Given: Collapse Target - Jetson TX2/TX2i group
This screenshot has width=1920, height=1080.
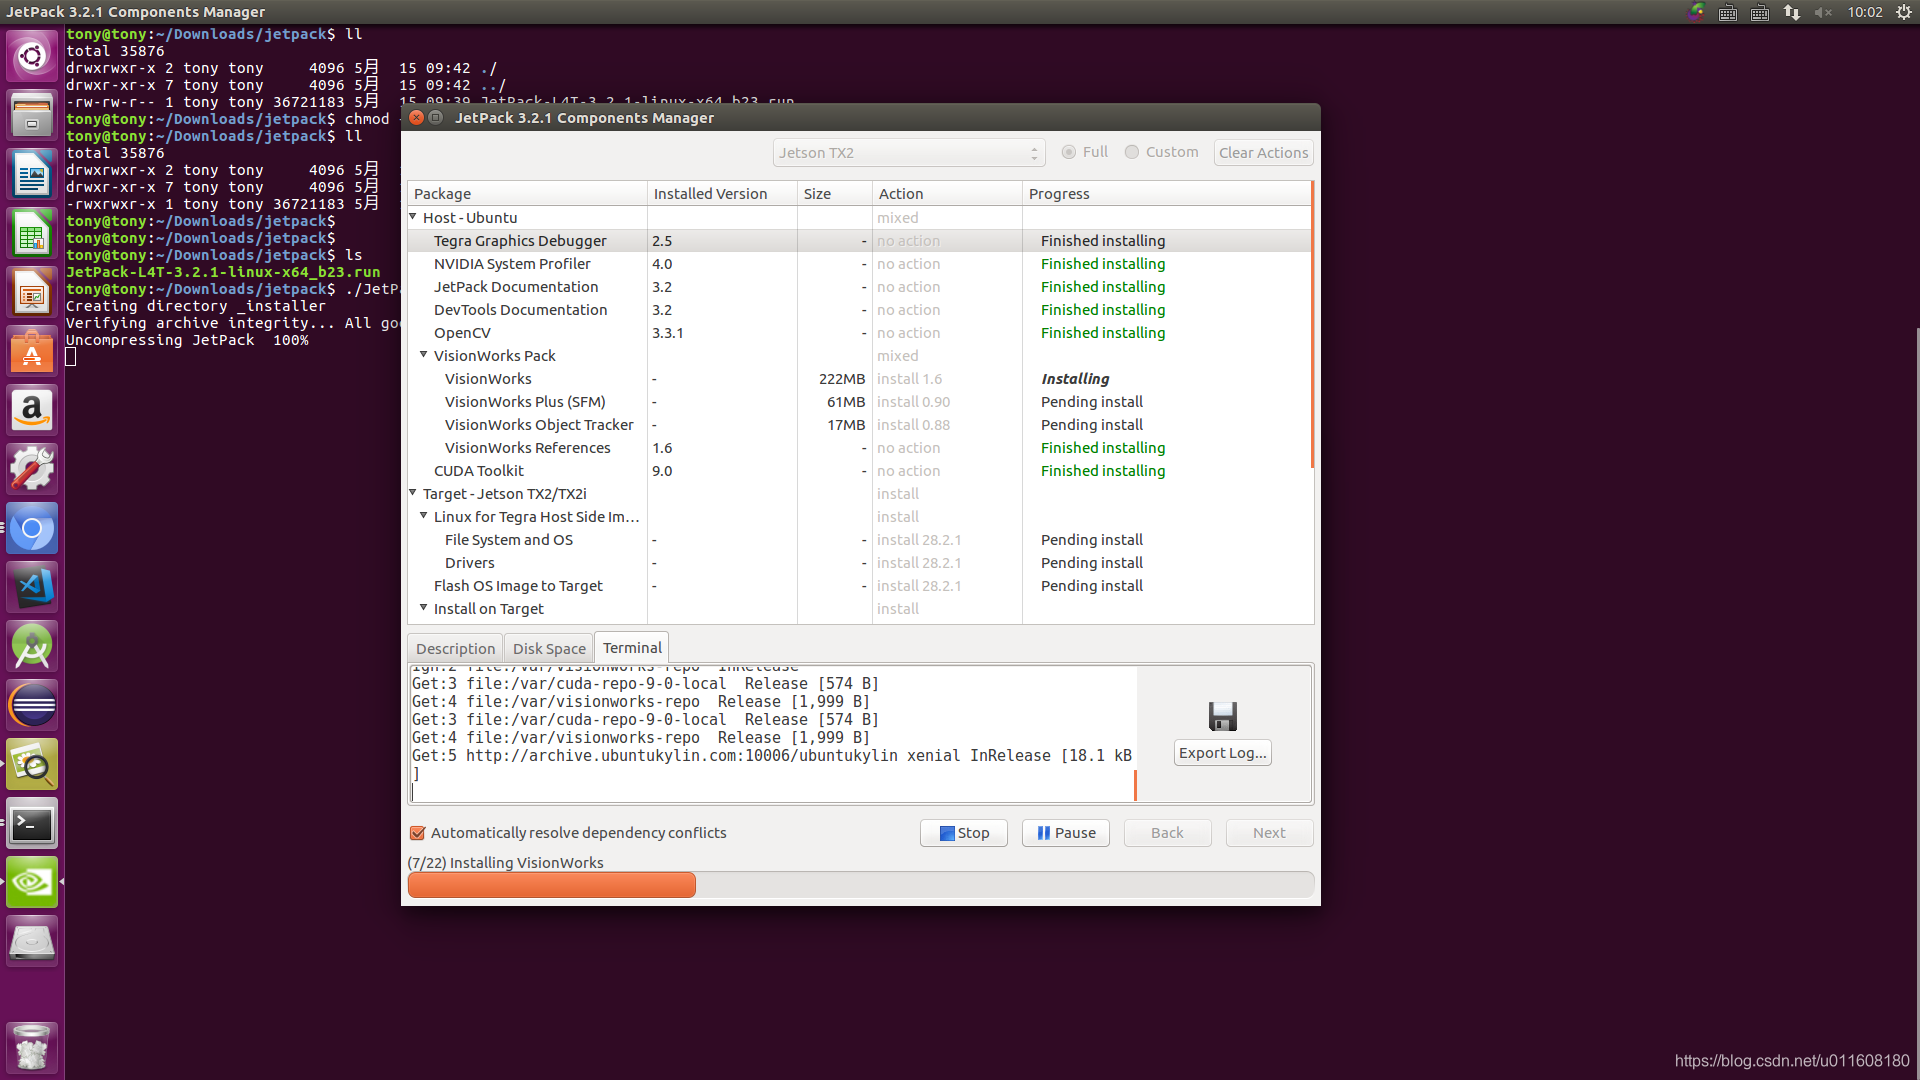Looking at the screenshot, I should [x=413, y=493].
